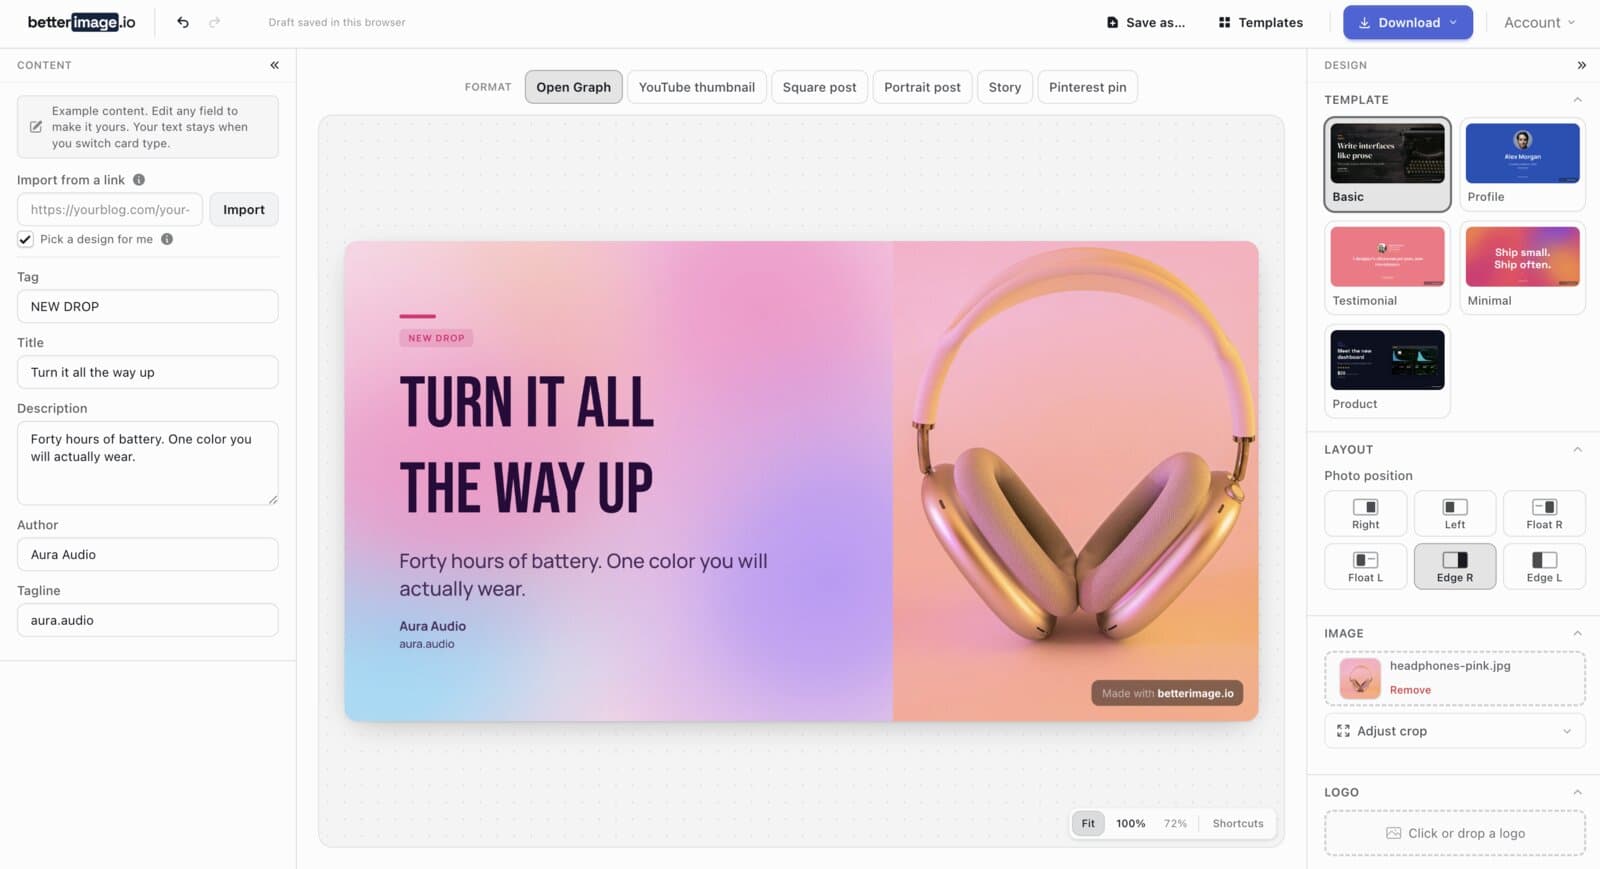The width and height of the screenshot is (1600, 869).
Task: Collapse the Template section
Action: 1577,100
